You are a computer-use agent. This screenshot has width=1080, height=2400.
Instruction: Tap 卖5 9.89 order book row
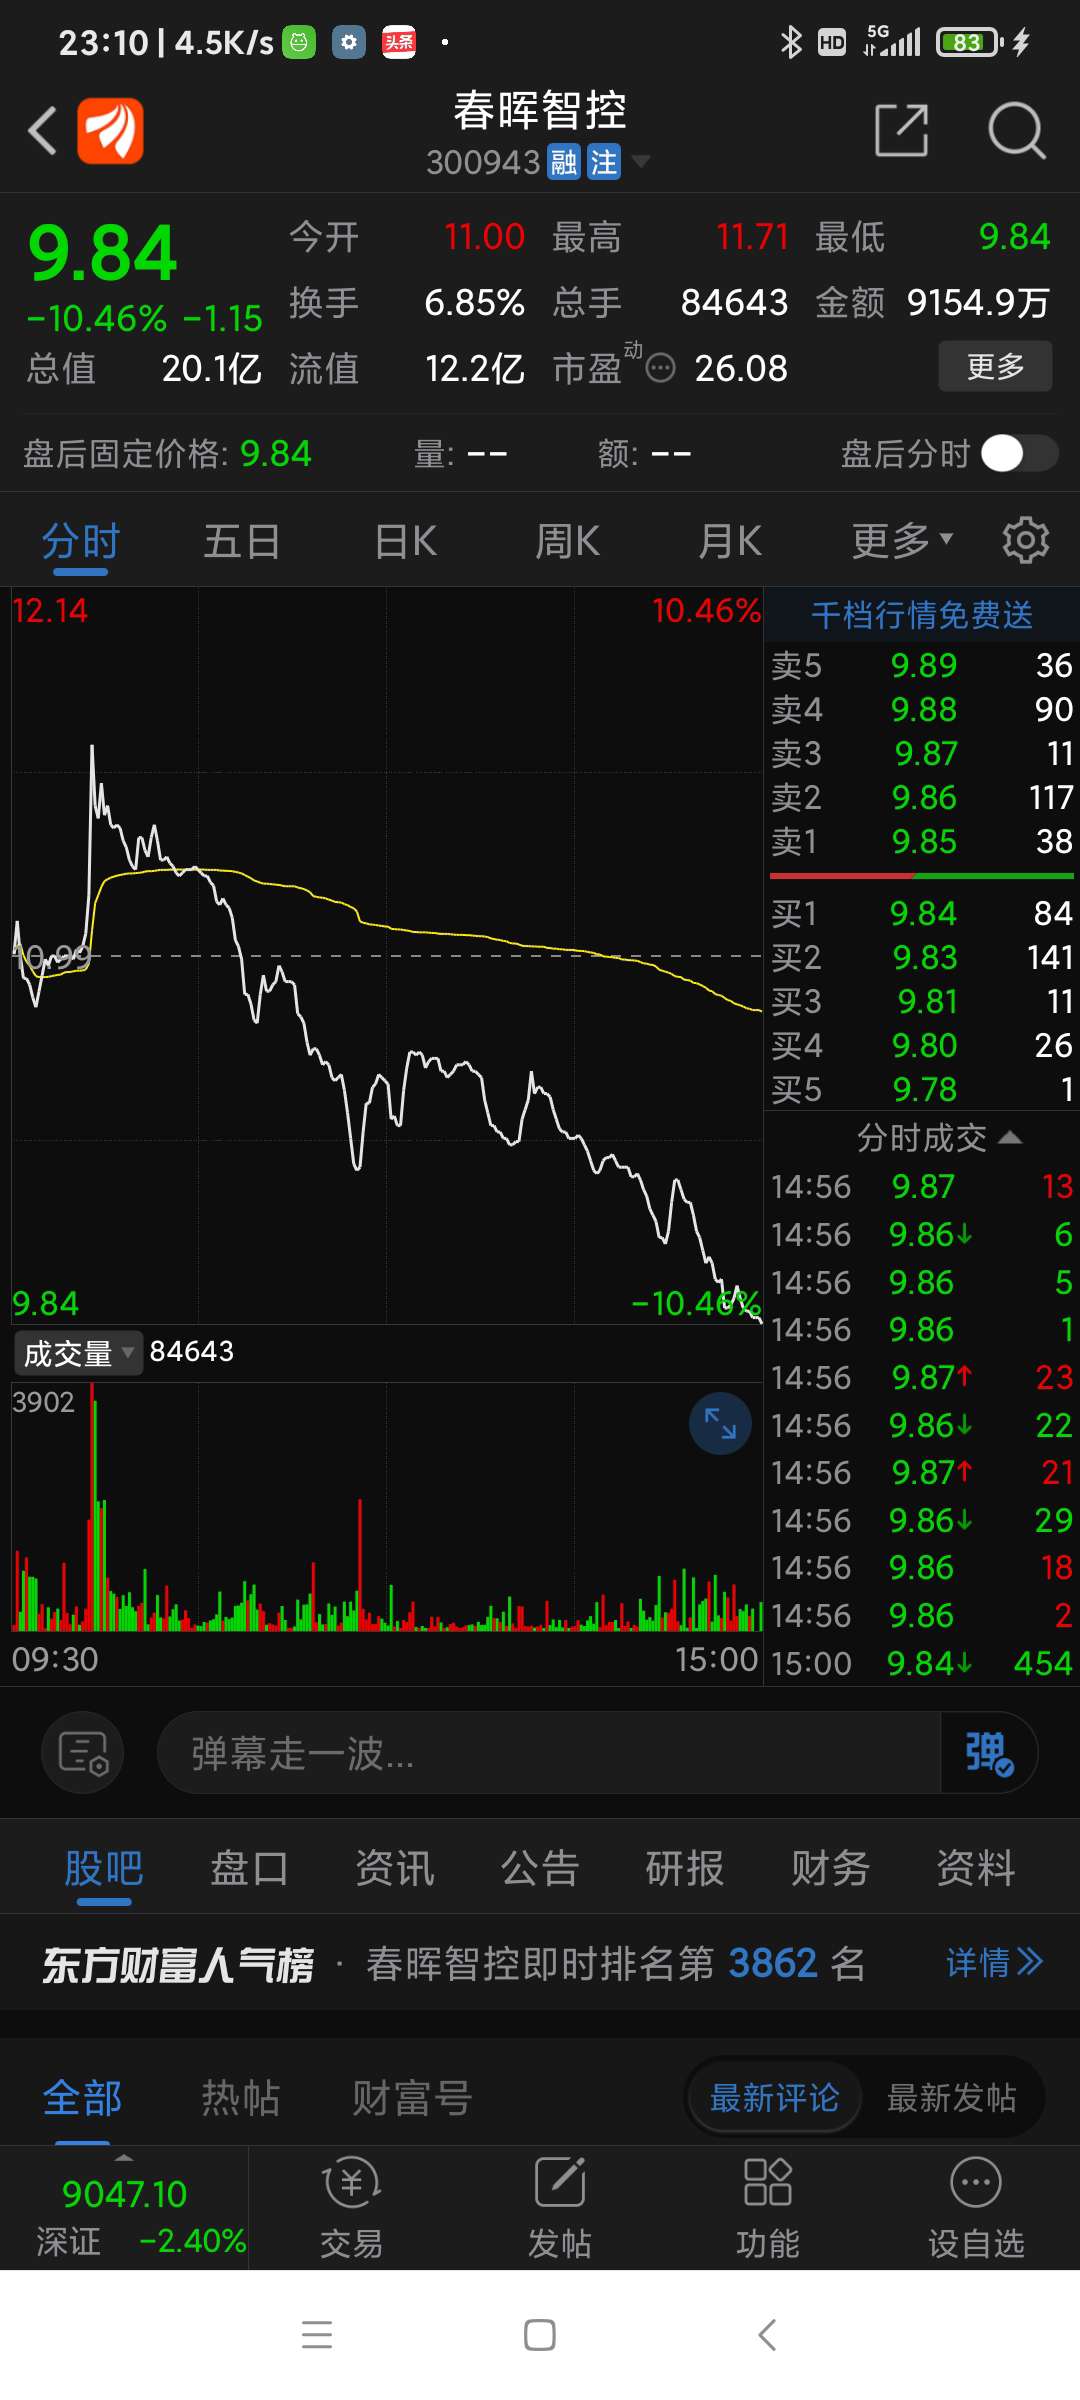(x=922, y=666)
